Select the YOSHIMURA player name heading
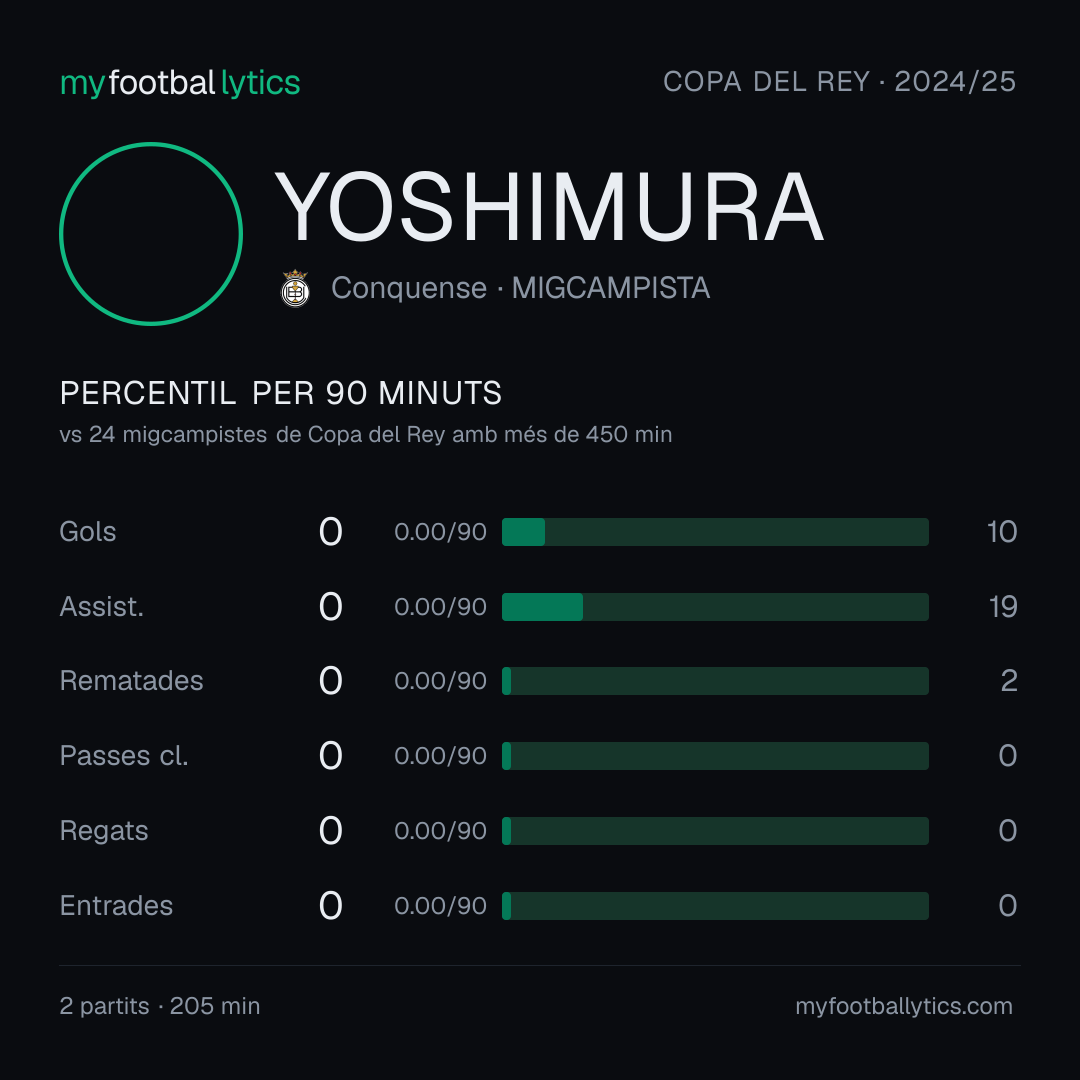1080x1080 pixels. pos(549,207)
